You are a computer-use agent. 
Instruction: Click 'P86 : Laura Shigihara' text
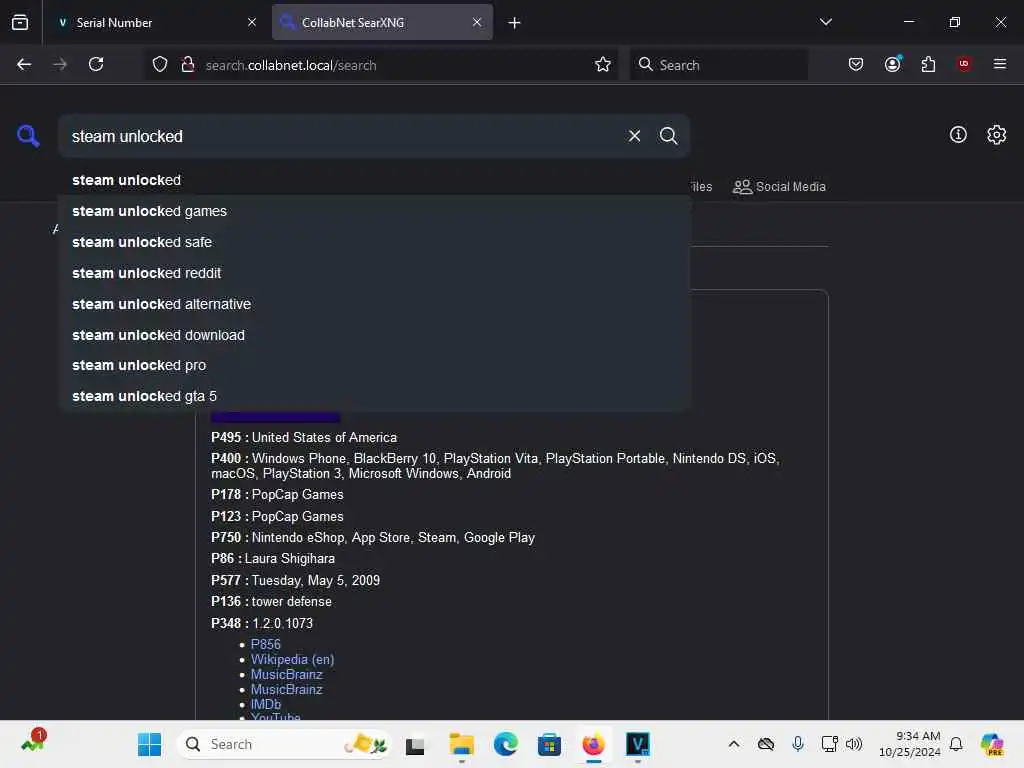[273, 558]
